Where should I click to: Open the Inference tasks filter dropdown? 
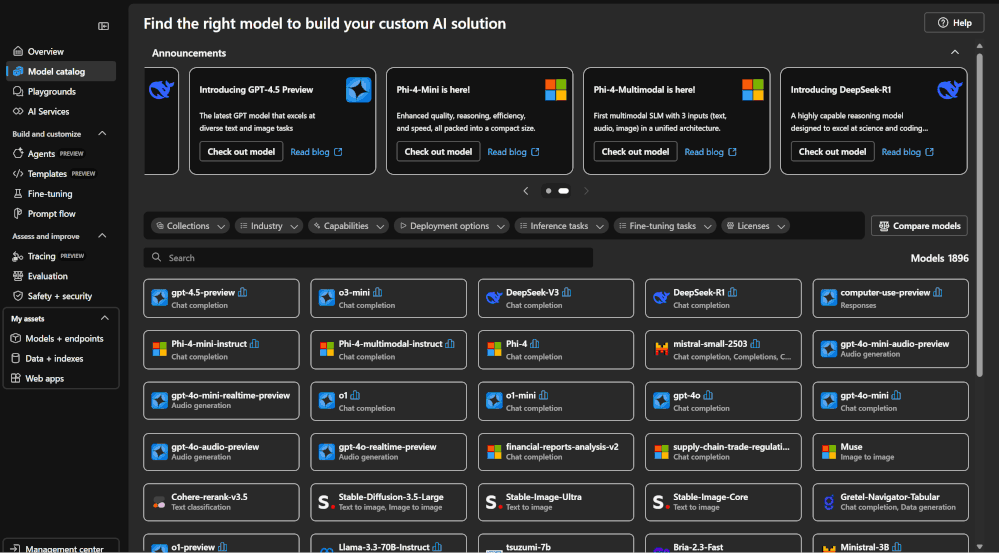coord(561,226)
